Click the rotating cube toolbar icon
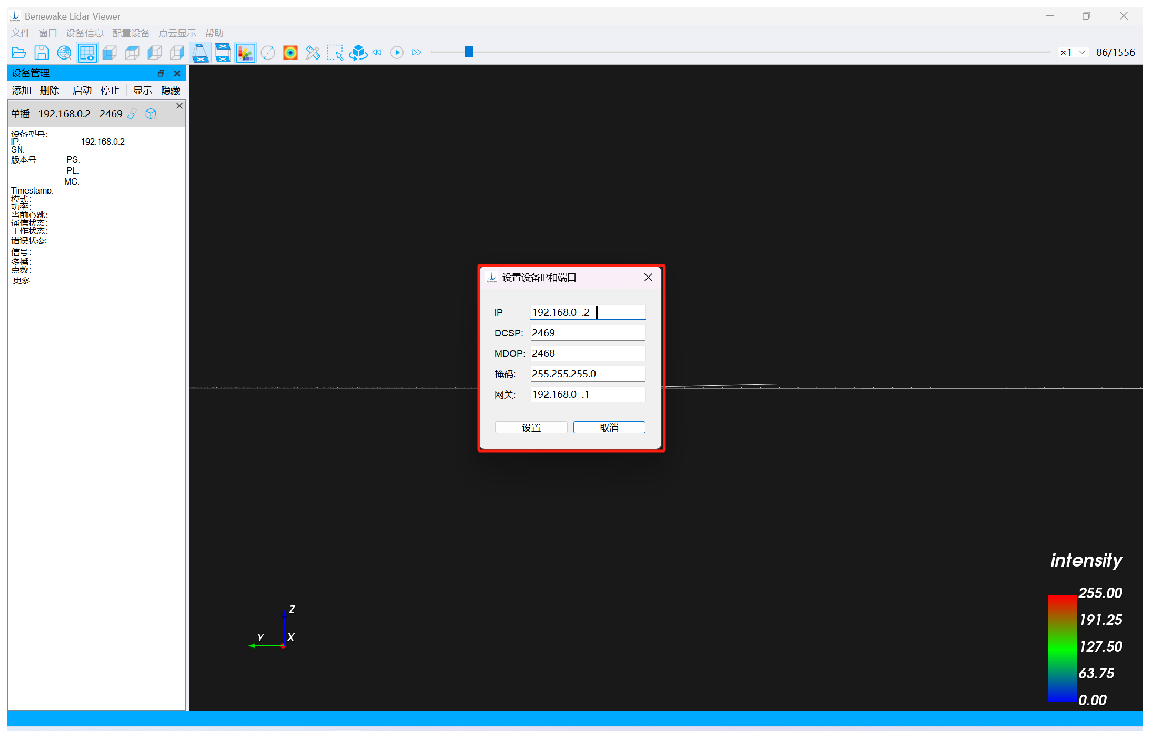 [358, 53]
